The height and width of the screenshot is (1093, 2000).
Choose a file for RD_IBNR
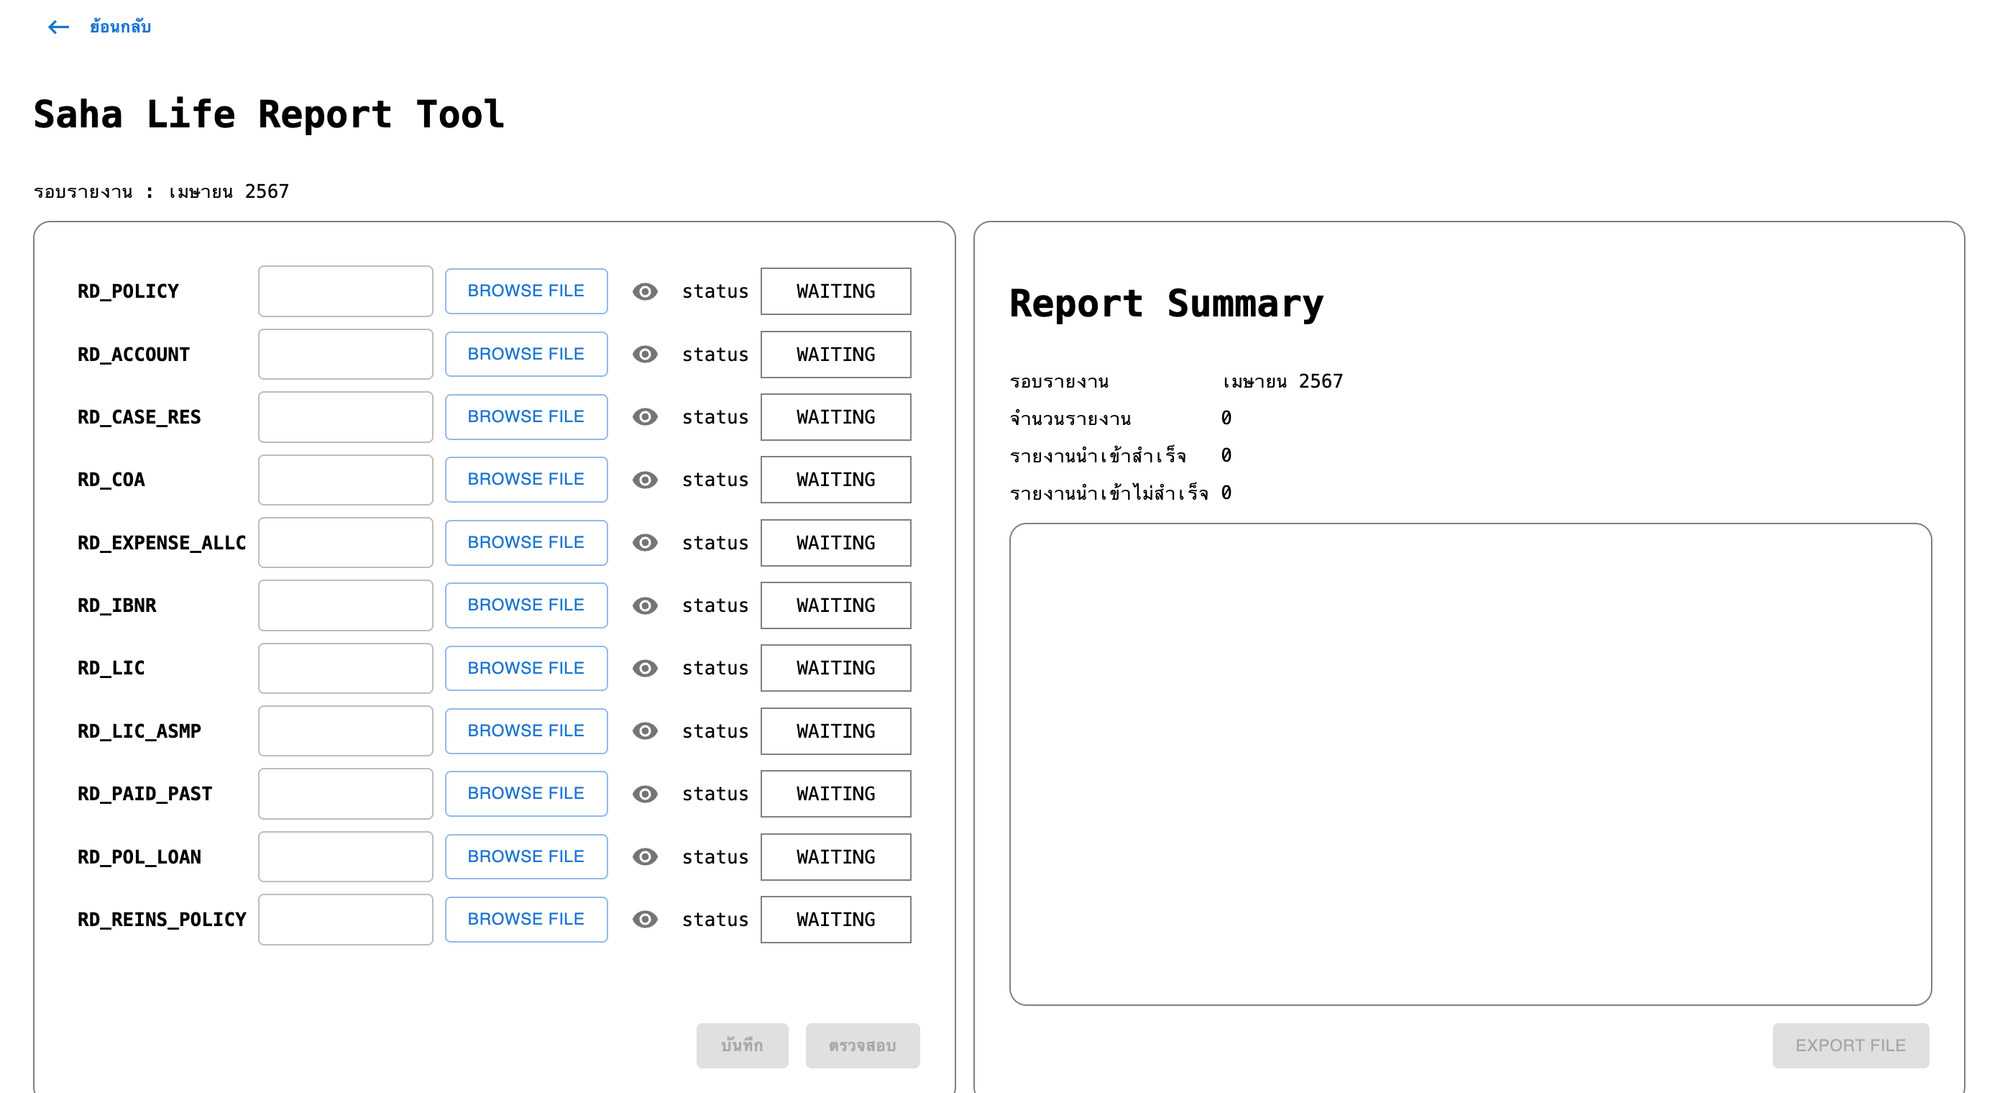click(x=526, y=605)
